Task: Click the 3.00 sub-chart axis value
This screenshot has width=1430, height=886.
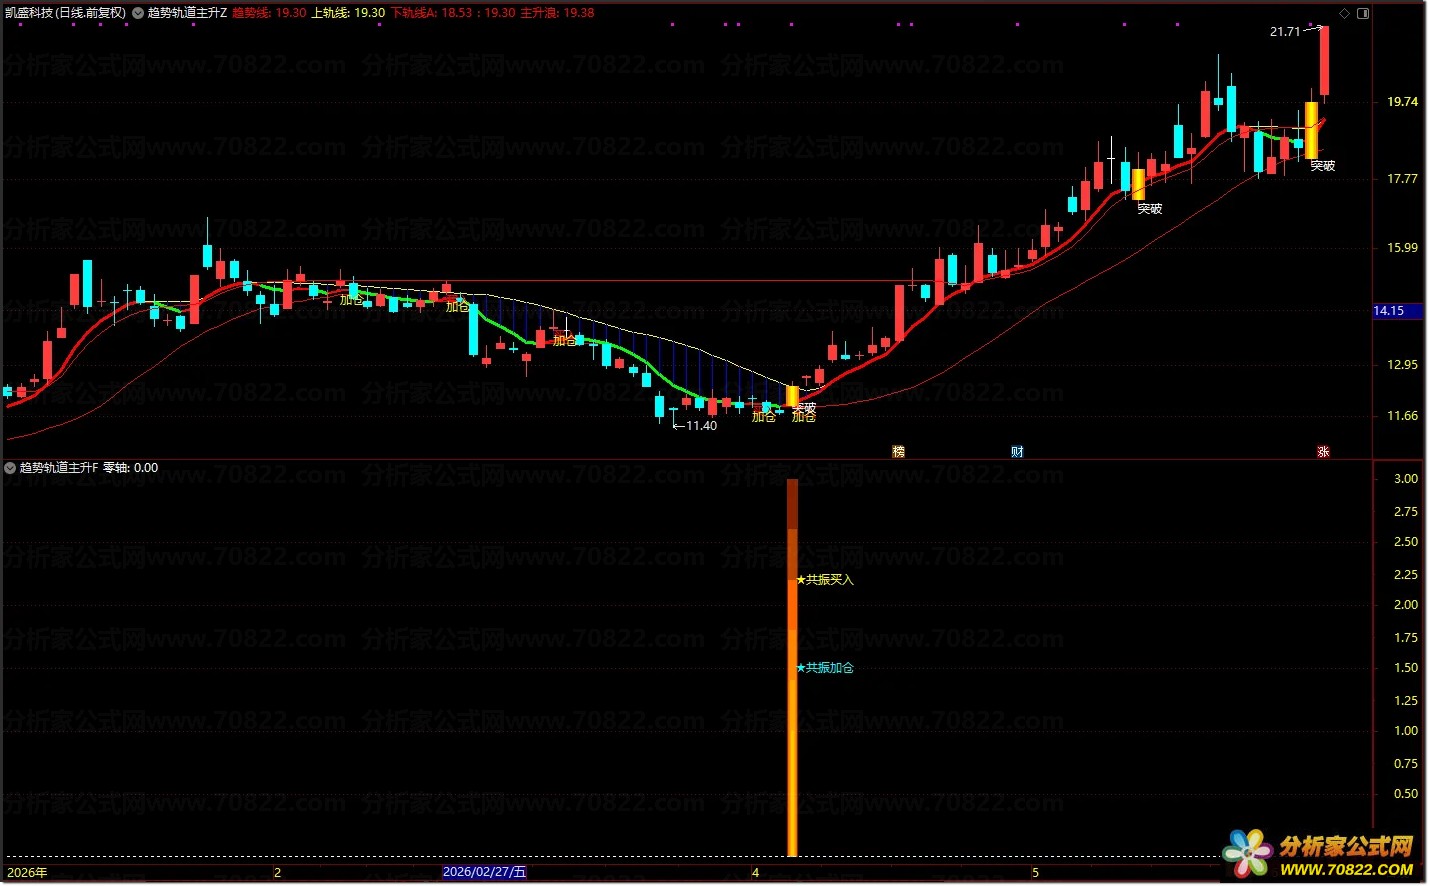Action: point(1406,479)
